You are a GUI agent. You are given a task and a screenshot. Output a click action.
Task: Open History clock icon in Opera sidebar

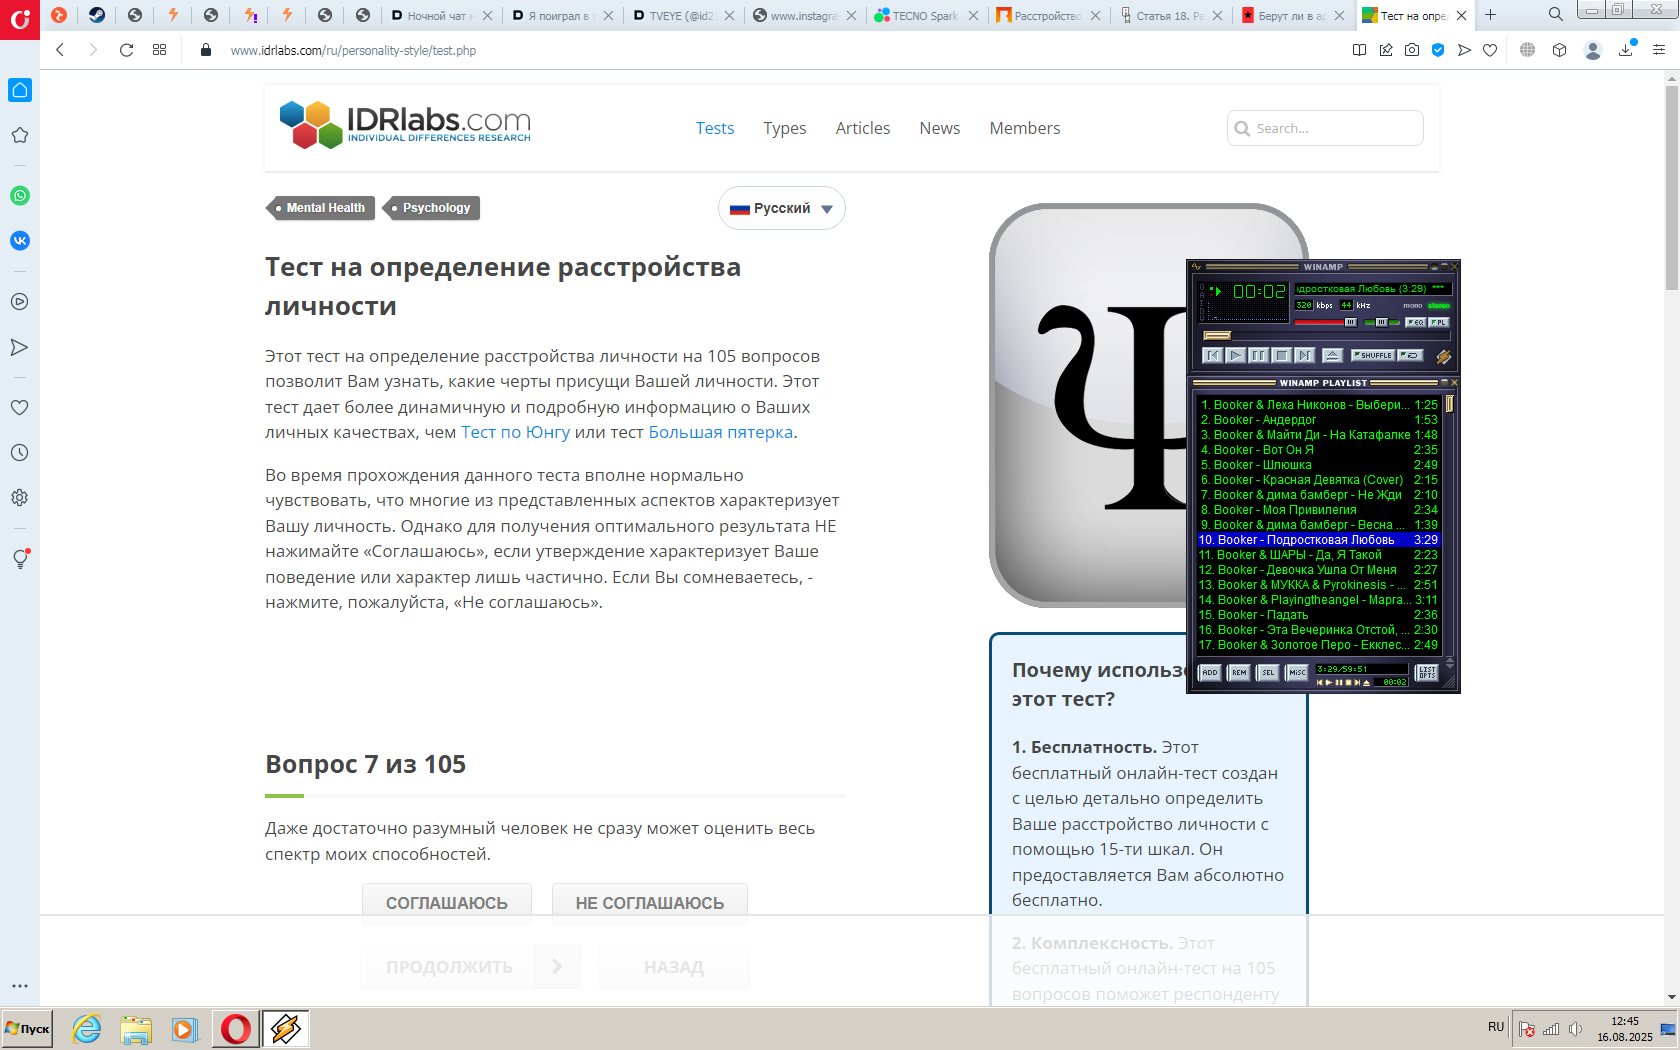click(x=20, y=453)
